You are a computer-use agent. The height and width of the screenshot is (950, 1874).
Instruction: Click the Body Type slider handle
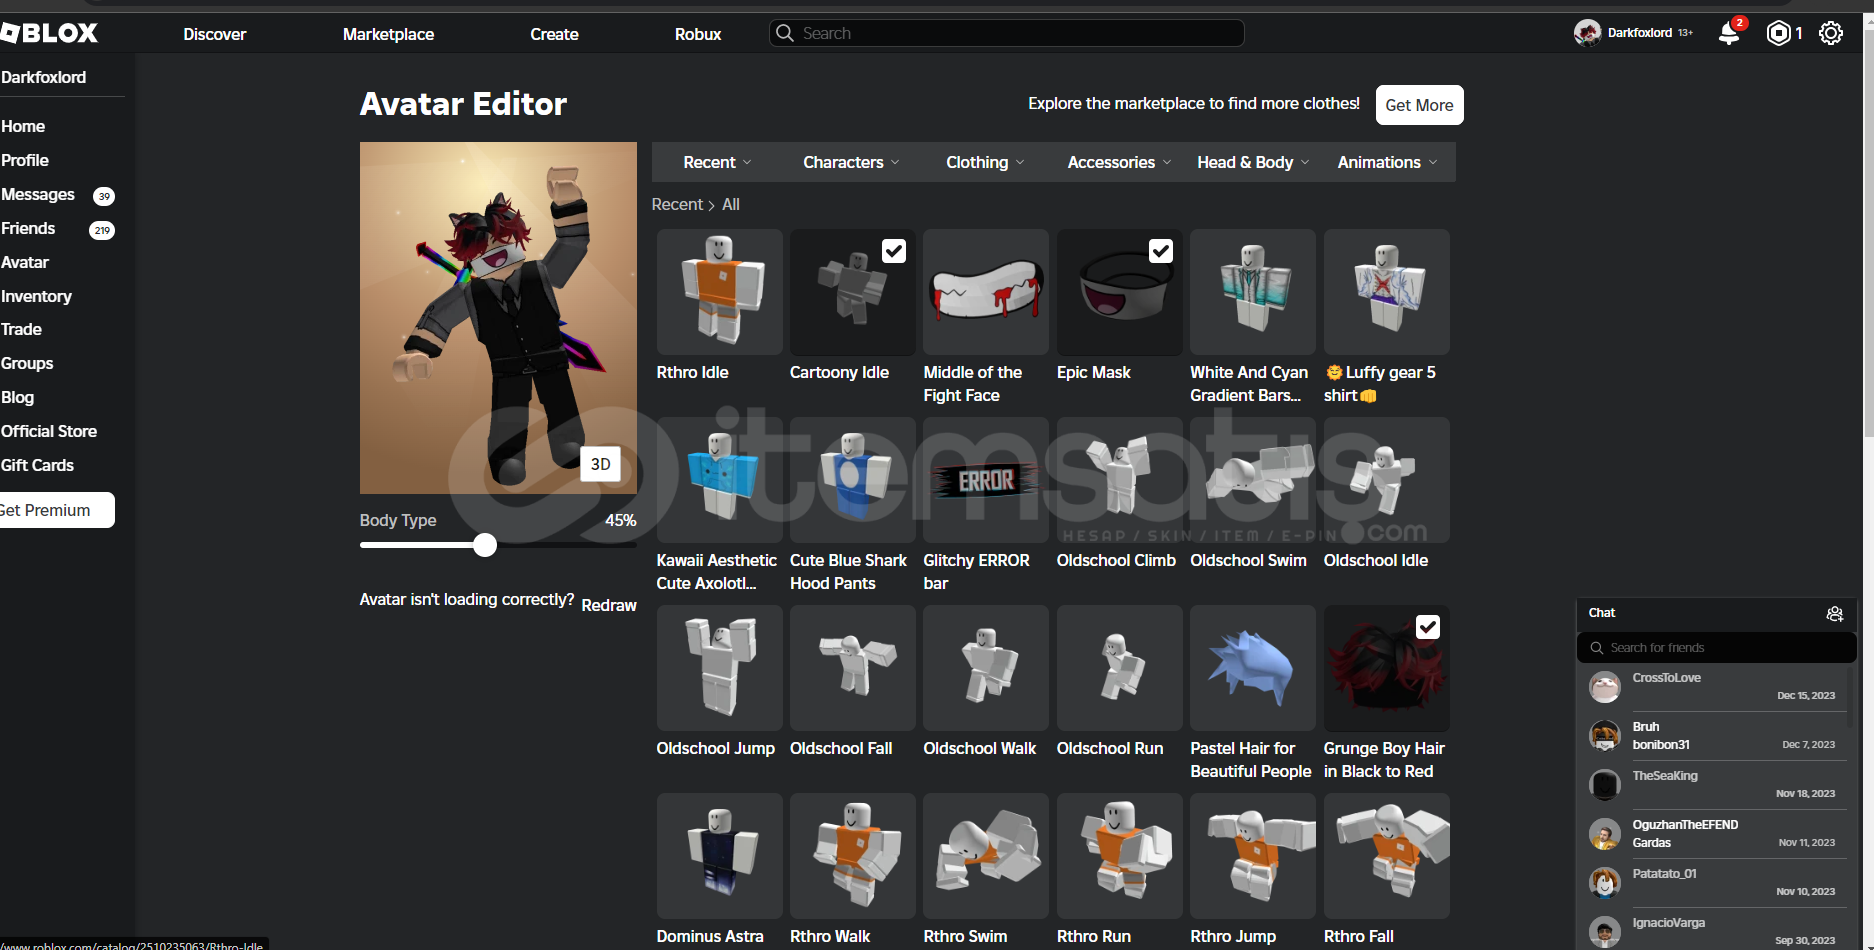pos(485,545)
